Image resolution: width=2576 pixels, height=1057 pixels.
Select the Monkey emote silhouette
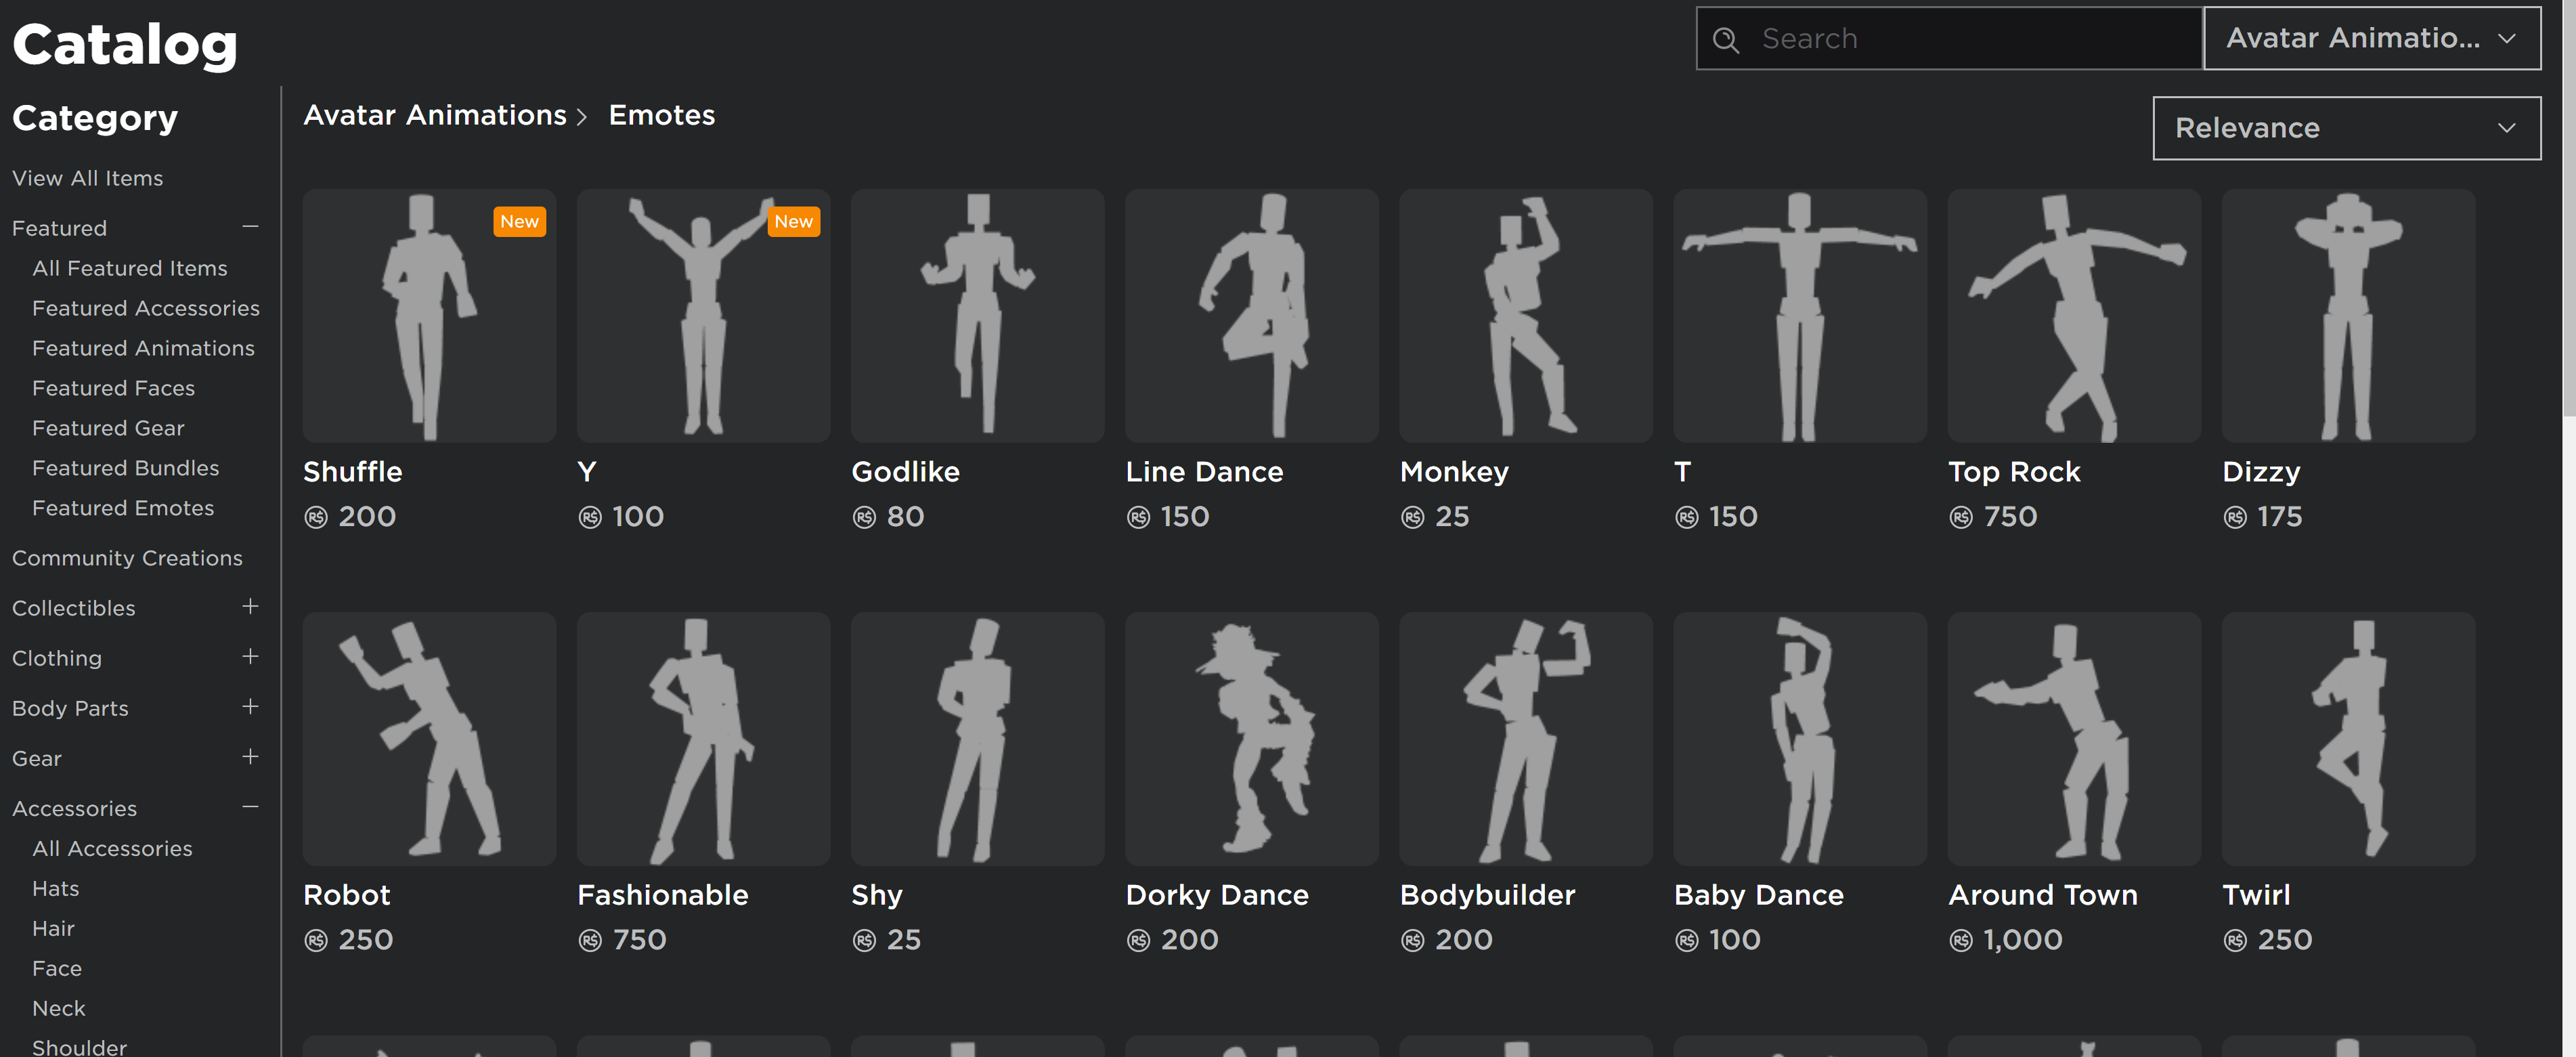pyautogui.click(x=1525, y=316)
